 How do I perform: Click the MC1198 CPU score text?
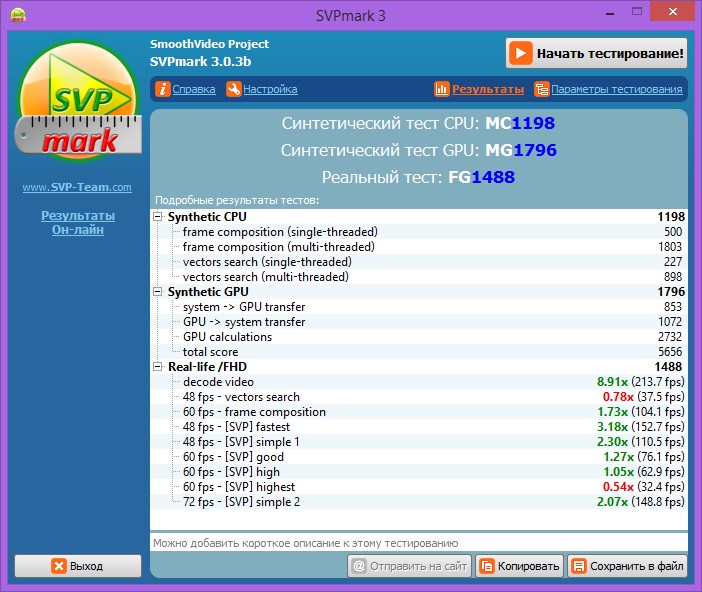[520, 123]
